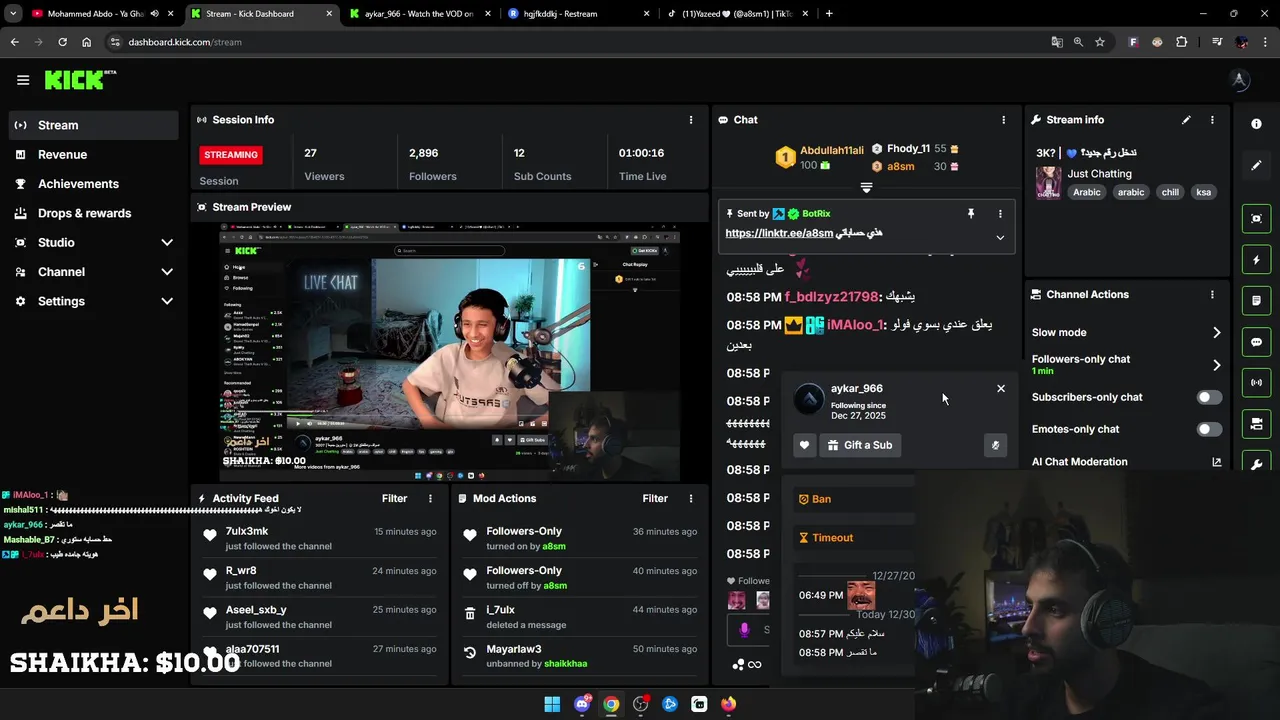Switch to the aykar_966 VOD tab
Image resolution: width=1280 pixels, height=720 pixels.
(421, 14)
